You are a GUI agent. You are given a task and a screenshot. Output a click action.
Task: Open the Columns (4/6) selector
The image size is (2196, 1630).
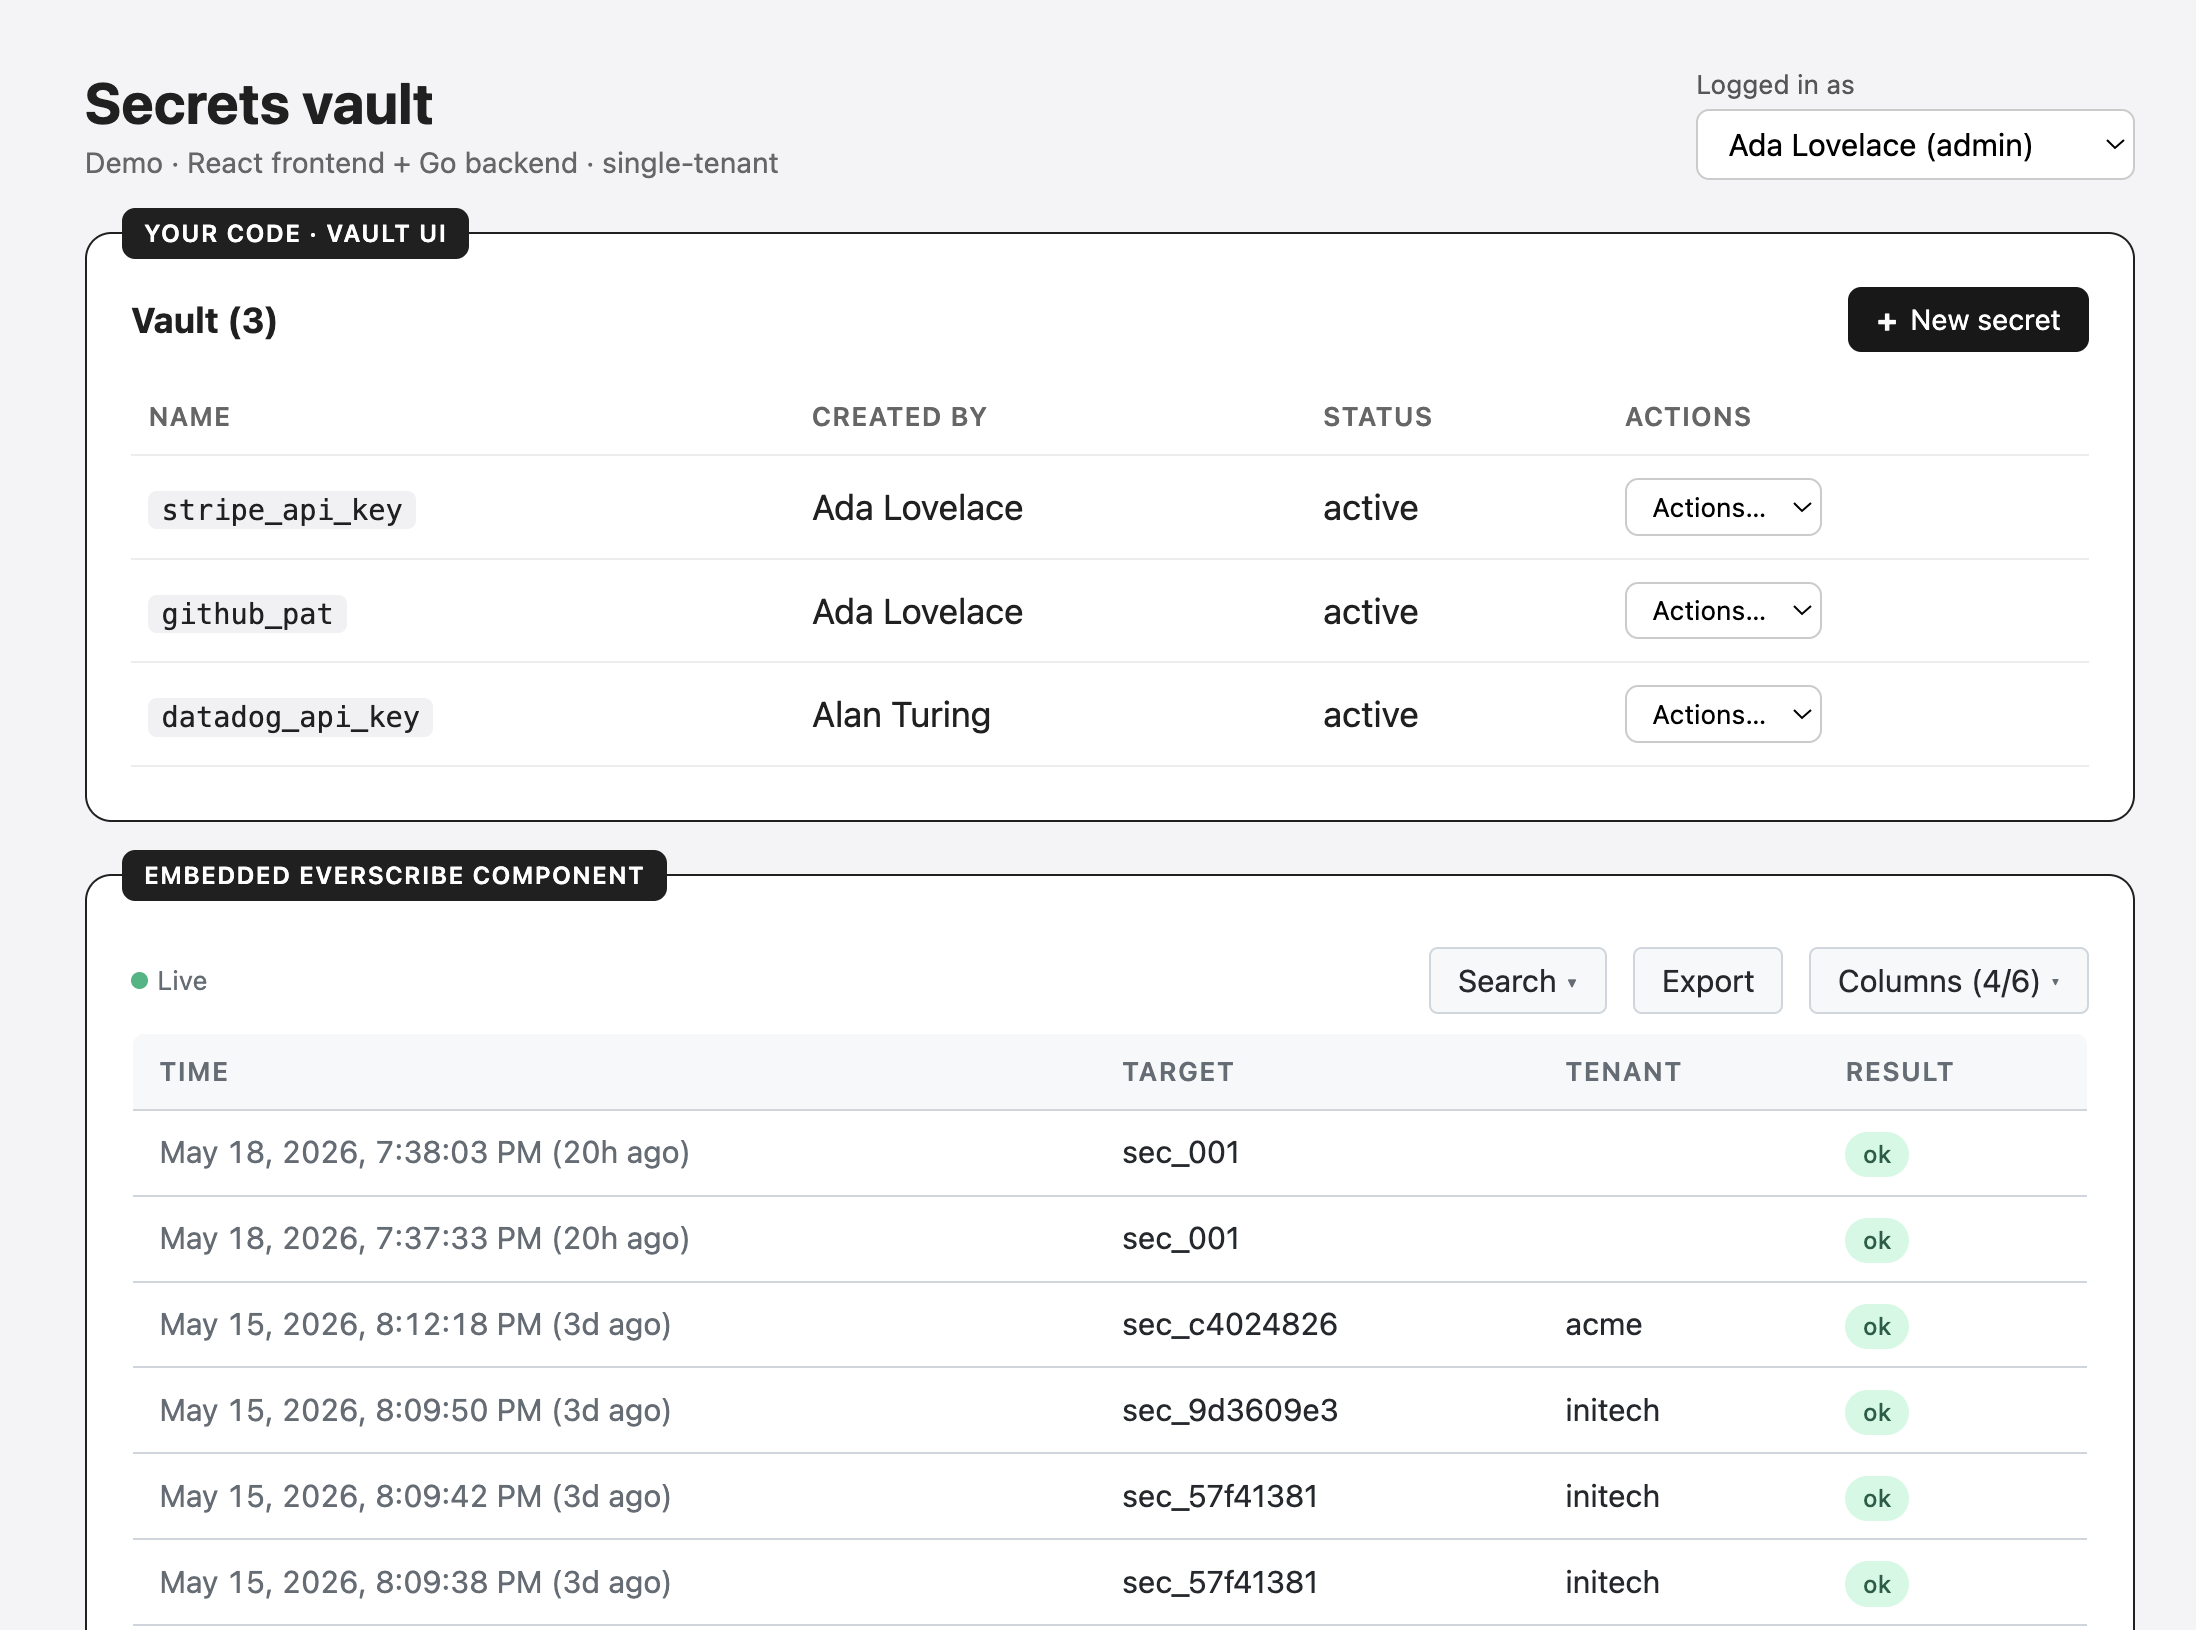tap(1948, 981)
